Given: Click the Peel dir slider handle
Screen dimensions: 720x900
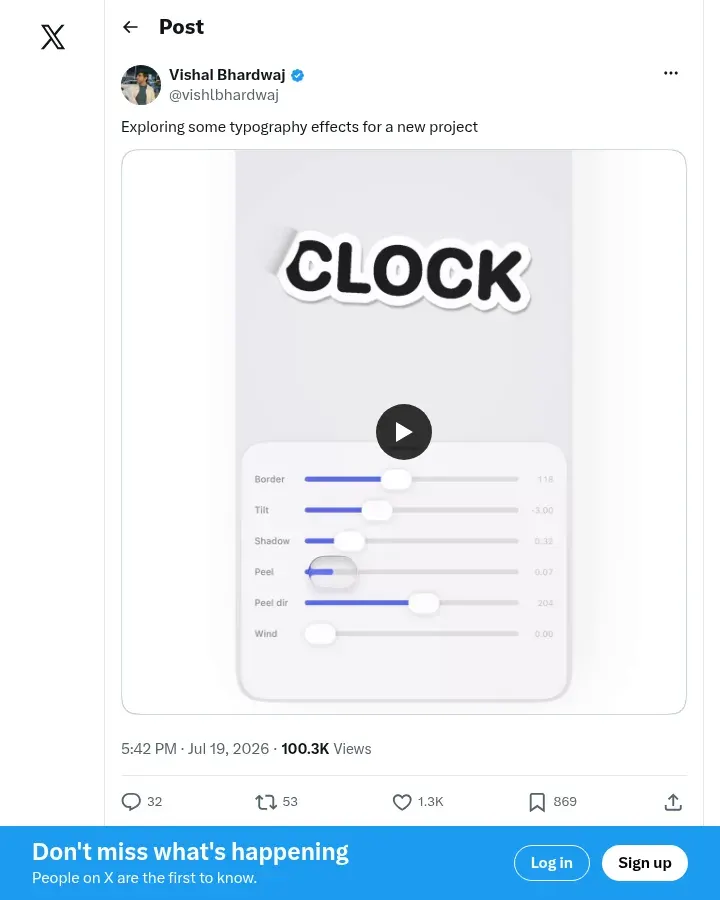Looking at the screenshot, I should click(x=424, y=603).
